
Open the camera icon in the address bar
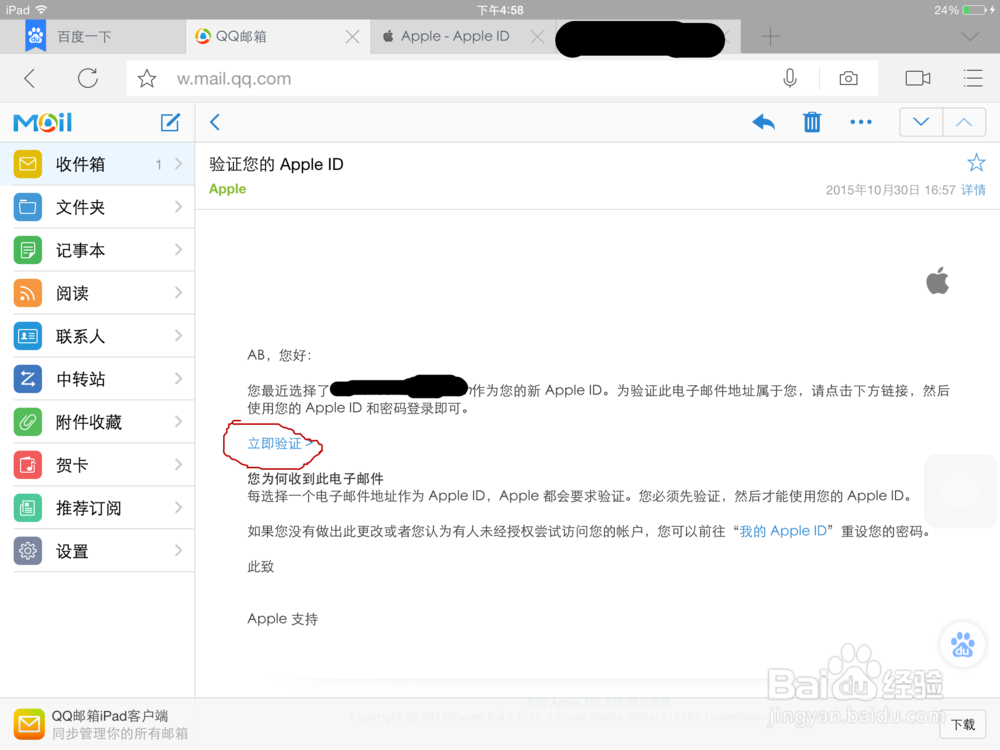[848, 78]
